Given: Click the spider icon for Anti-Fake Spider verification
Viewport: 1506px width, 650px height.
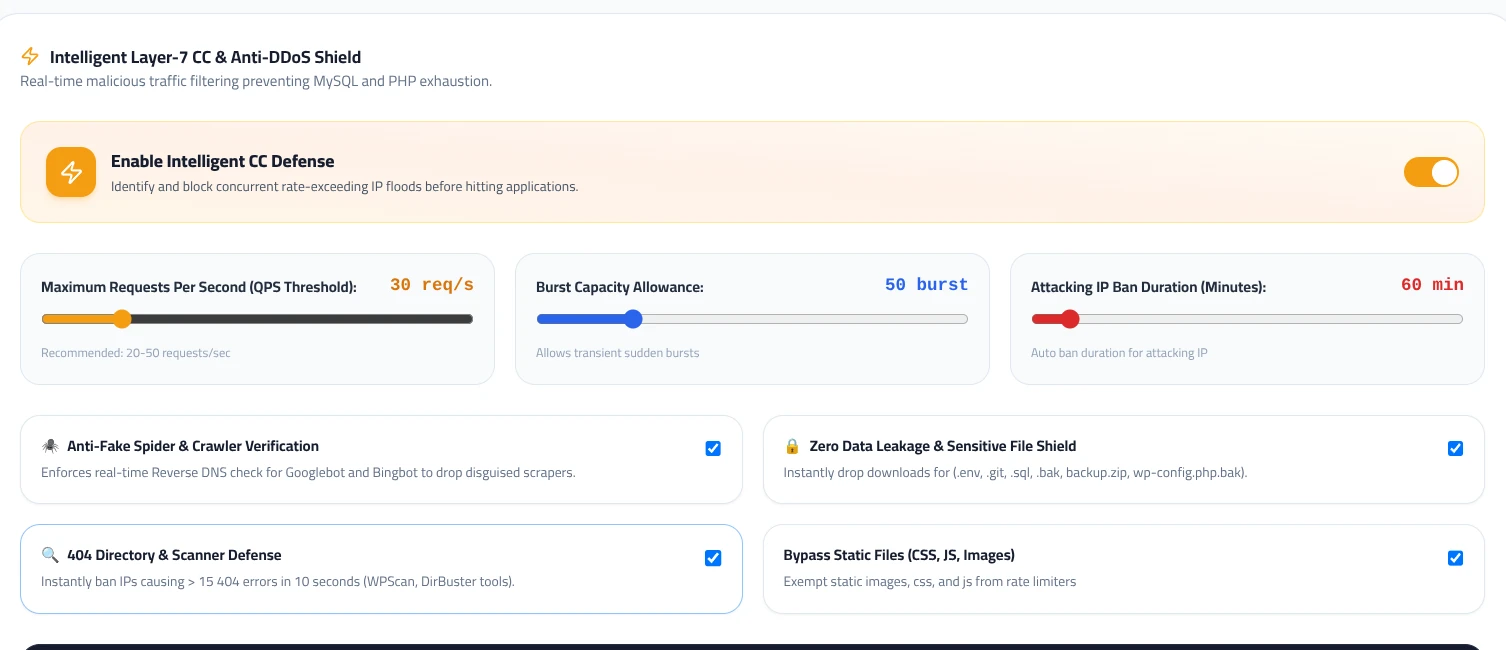Looking at the screenshot, I should (50, 446).
